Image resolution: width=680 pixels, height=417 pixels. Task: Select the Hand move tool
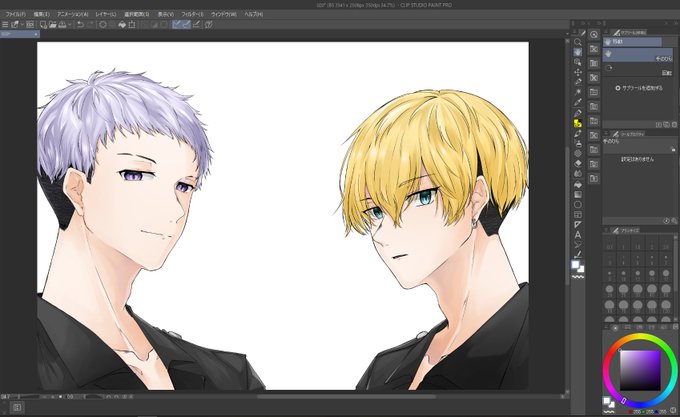(x=578, y=52)
